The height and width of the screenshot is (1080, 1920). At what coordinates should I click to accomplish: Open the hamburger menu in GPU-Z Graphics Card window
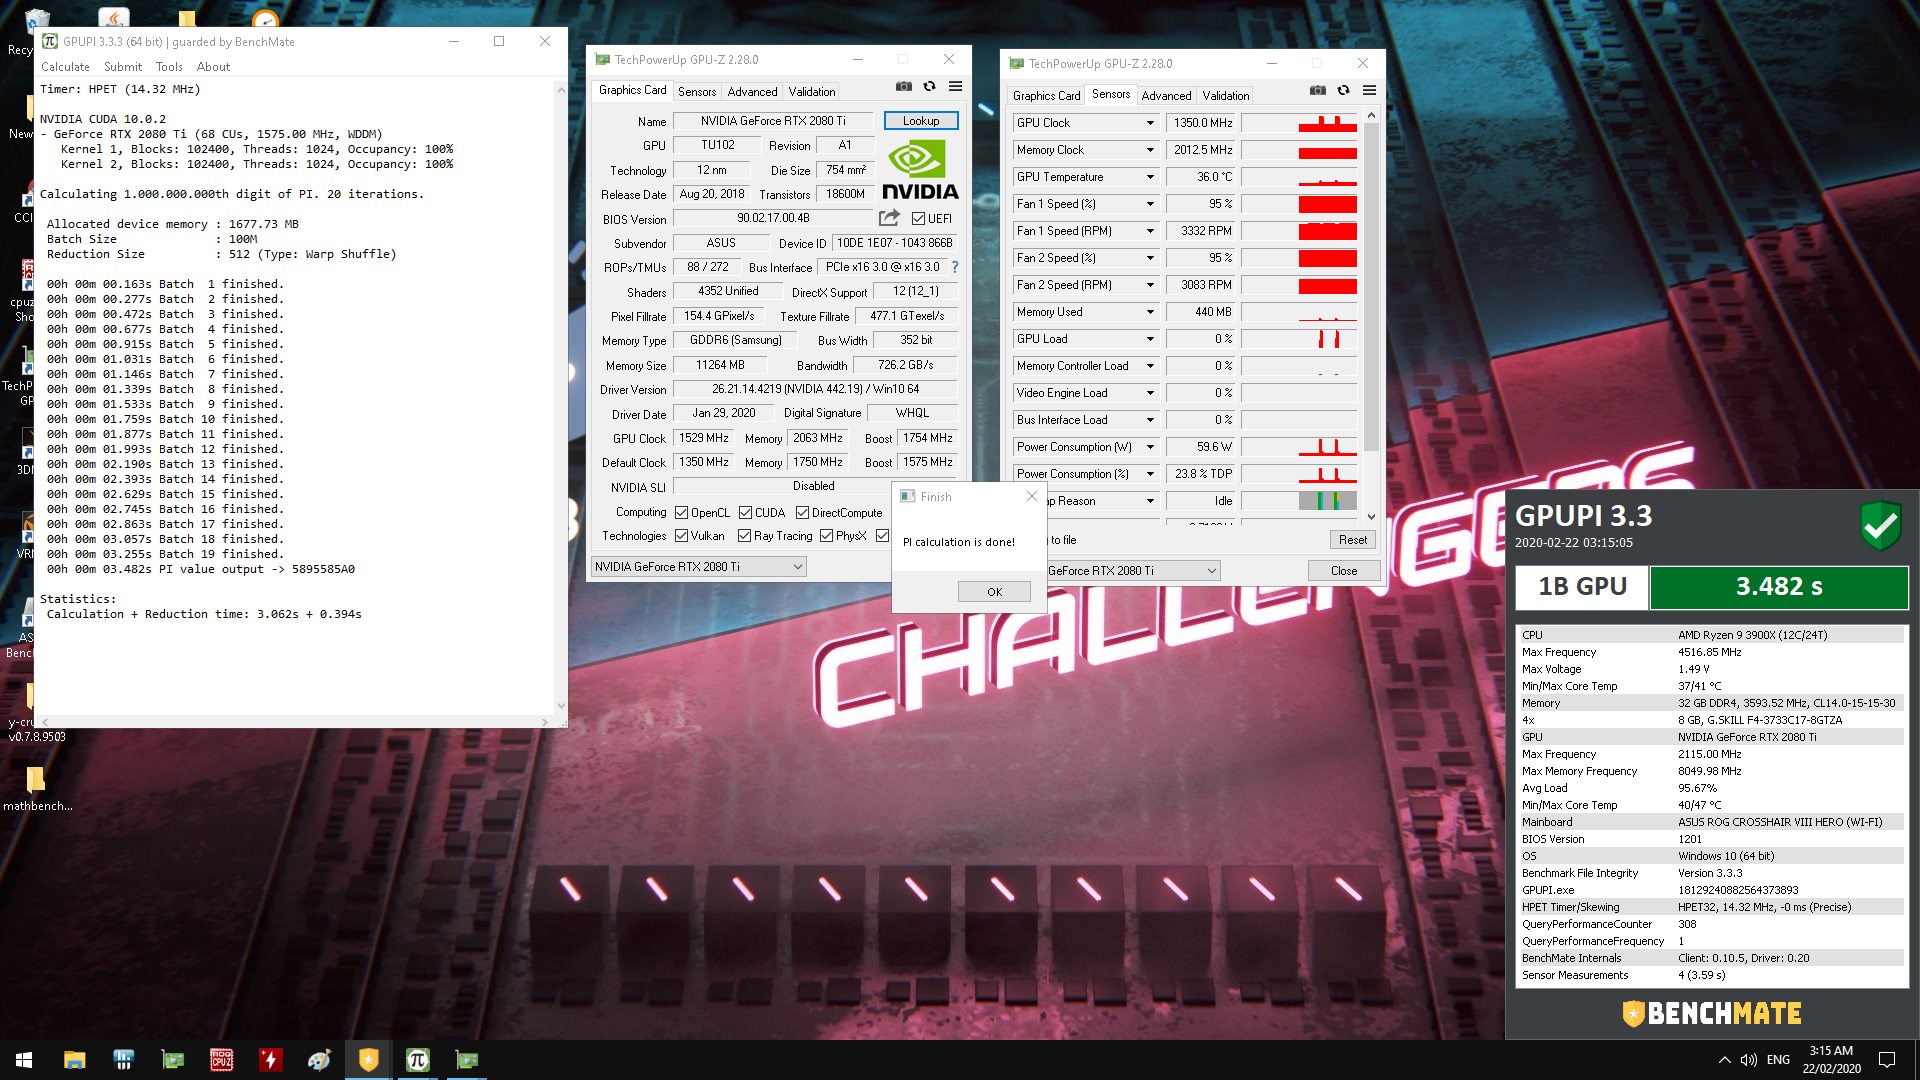955,87
